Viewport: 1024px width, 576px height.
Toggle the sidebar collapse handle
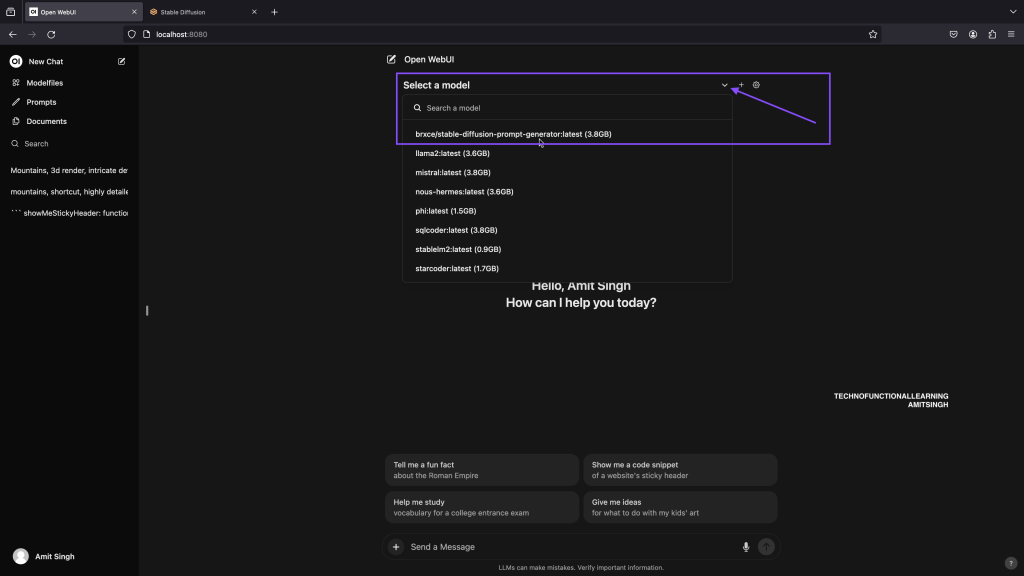147,310
